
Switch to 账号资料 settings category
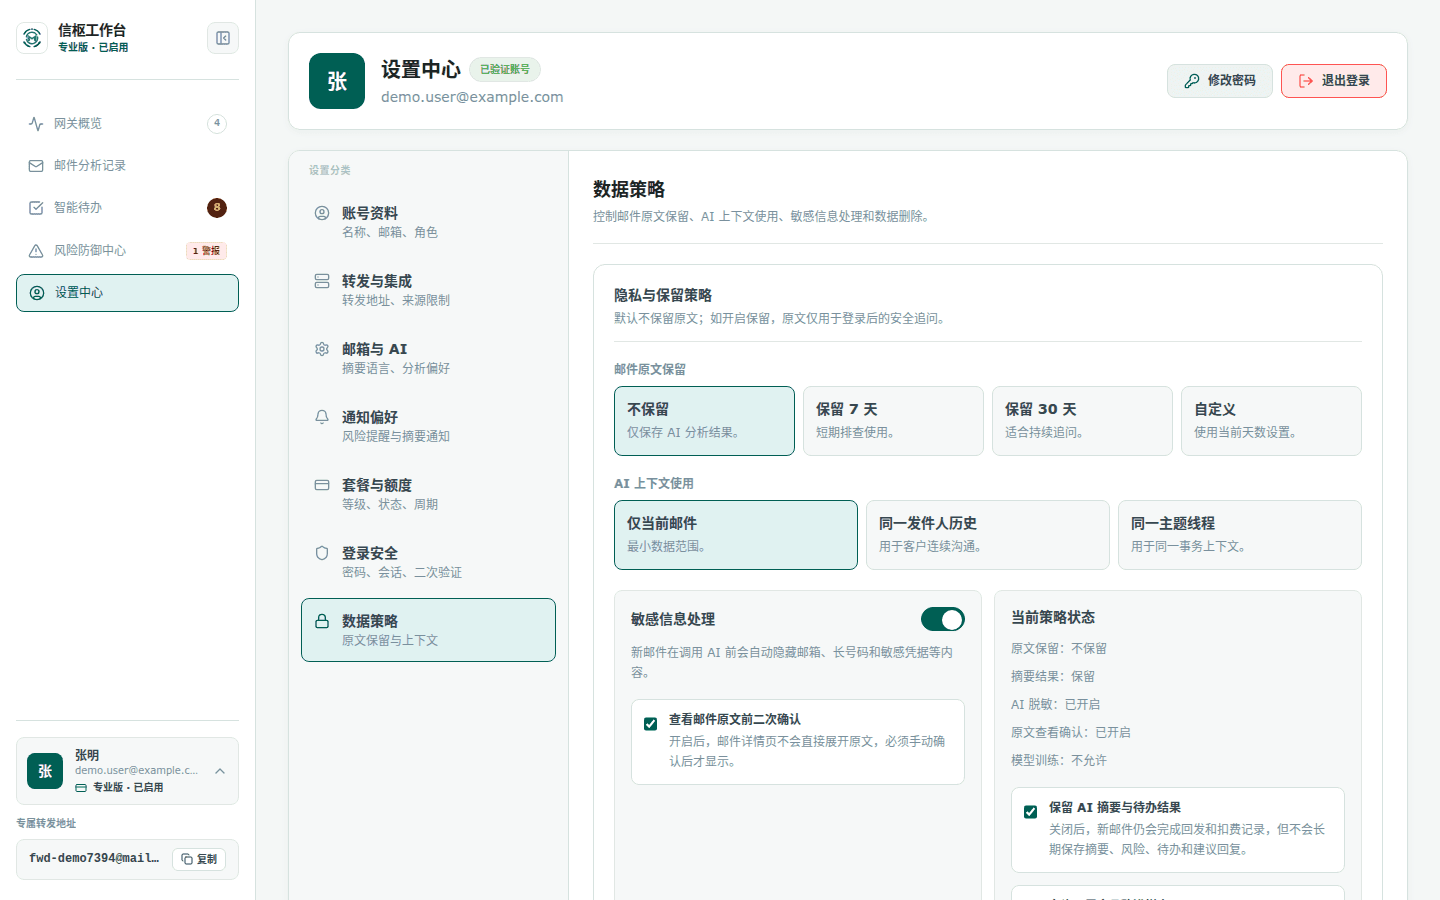428,222
